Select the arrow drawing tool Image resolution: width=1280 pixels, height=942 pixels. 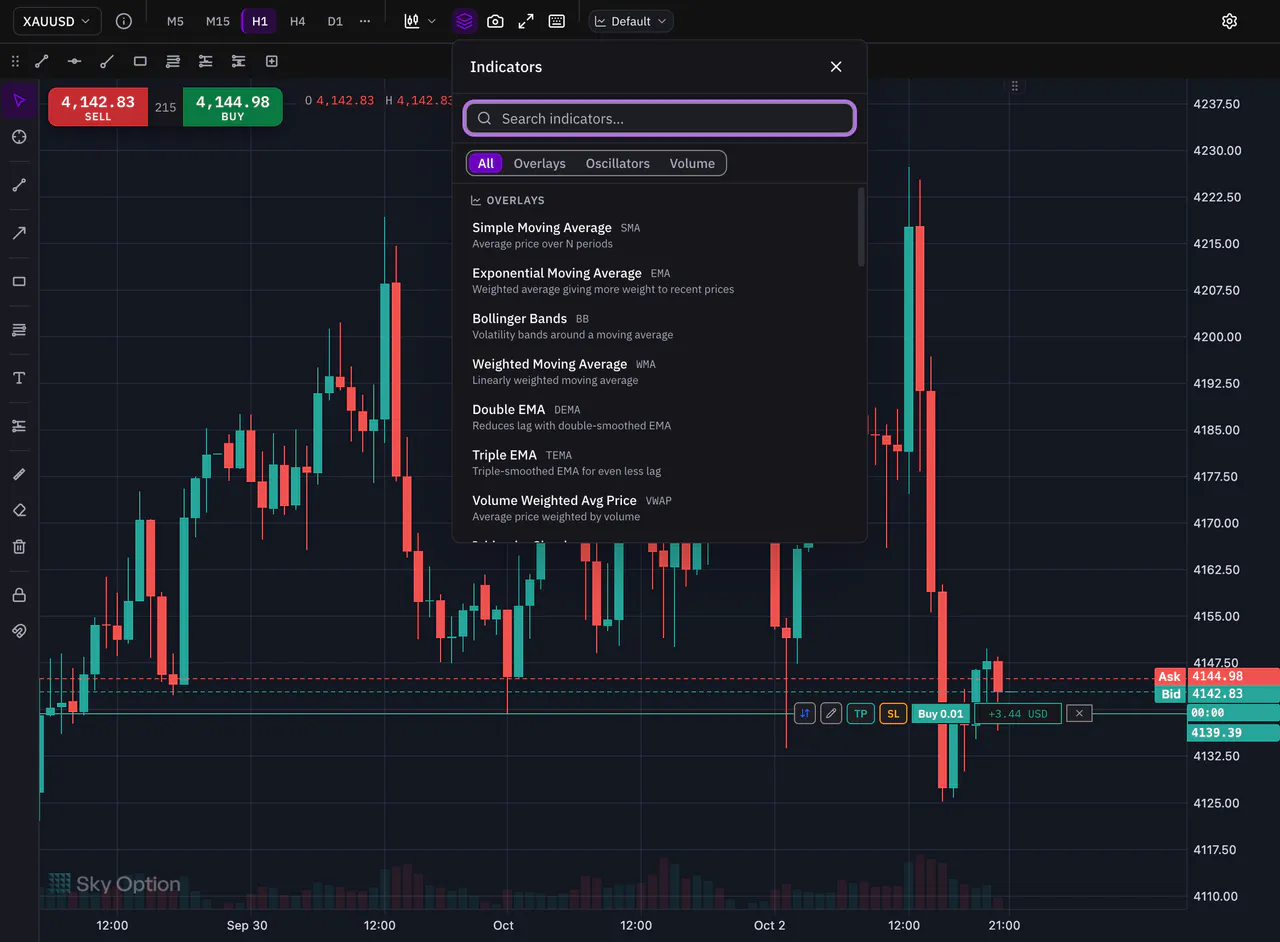click(19, 233)
